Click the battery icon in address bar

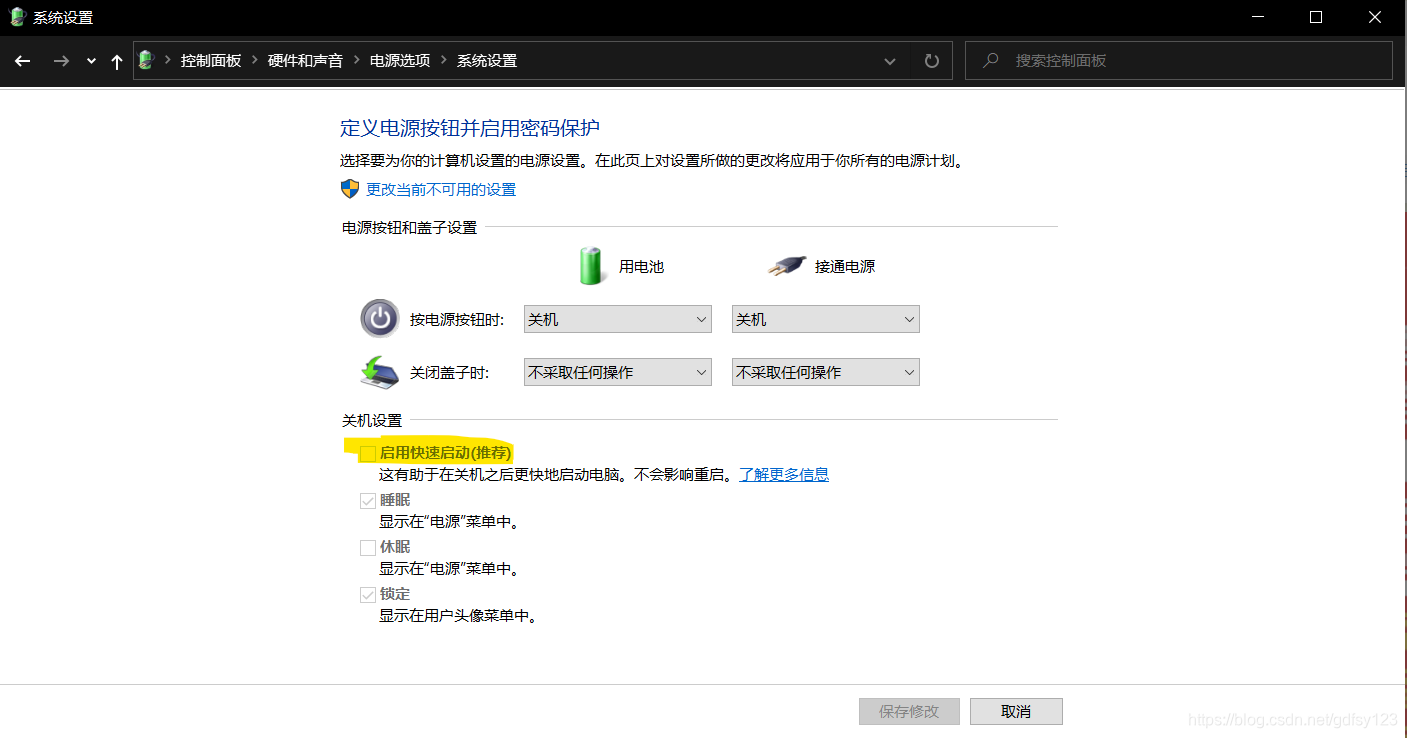tap(146, 60)
